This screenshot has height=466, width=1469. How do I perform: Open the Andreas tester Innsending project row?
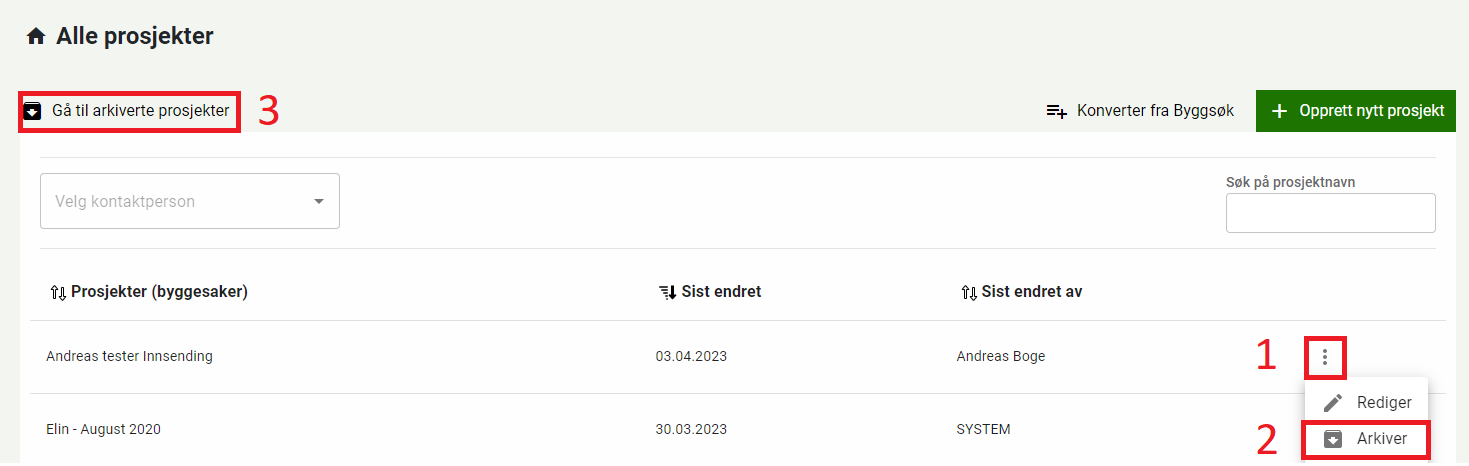pyautogui.click(x=130, y=356)
